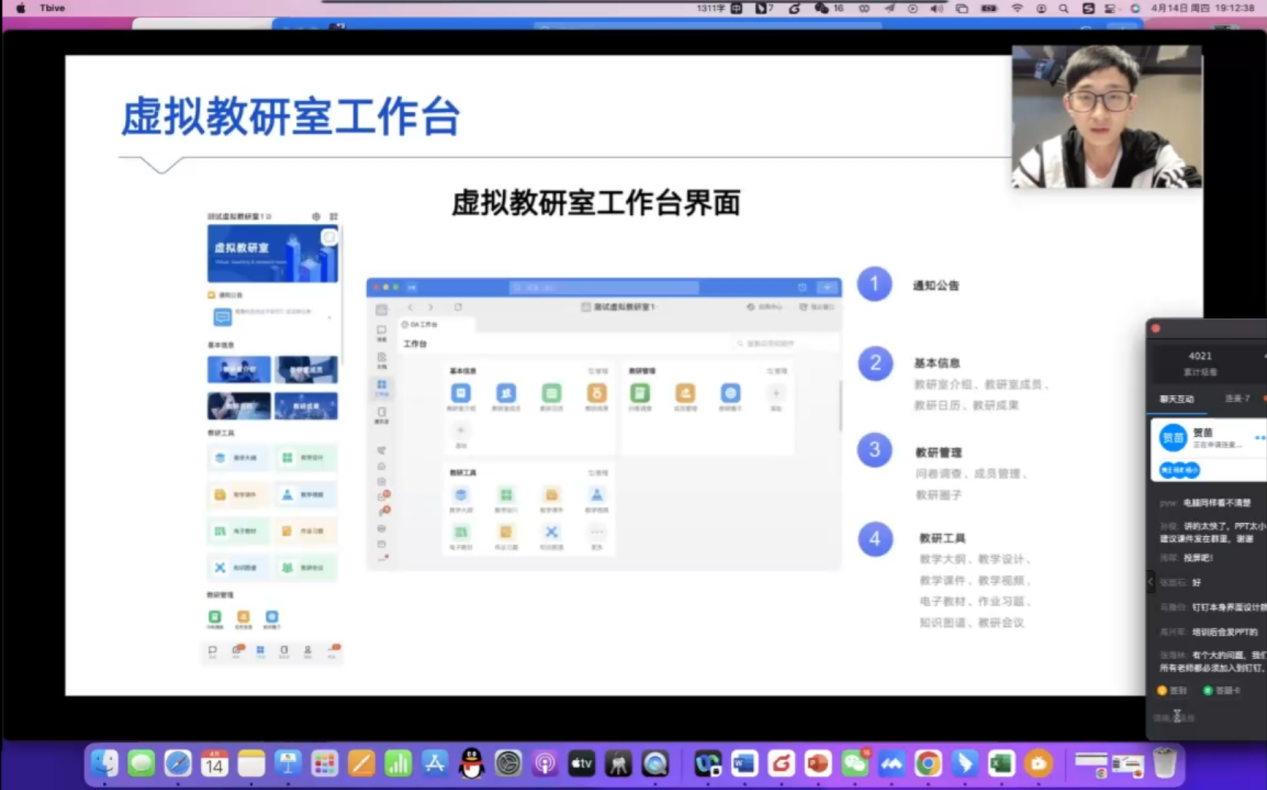Open the three-dot menu beside 贺苗
This screenshot has width=1267, height=790.
point(1259,438)
